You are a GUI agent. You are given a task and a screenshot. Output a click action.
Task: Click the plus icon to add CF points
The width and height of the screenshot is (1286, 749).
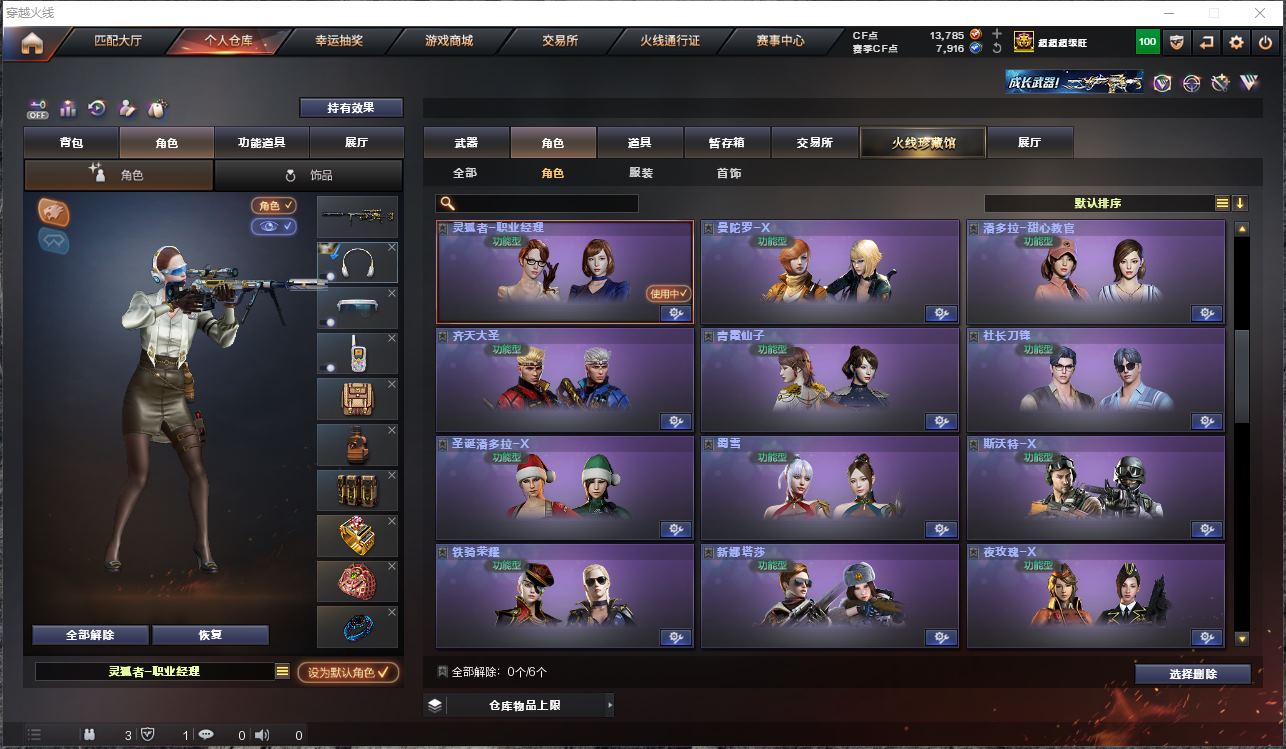pos(996,35)
